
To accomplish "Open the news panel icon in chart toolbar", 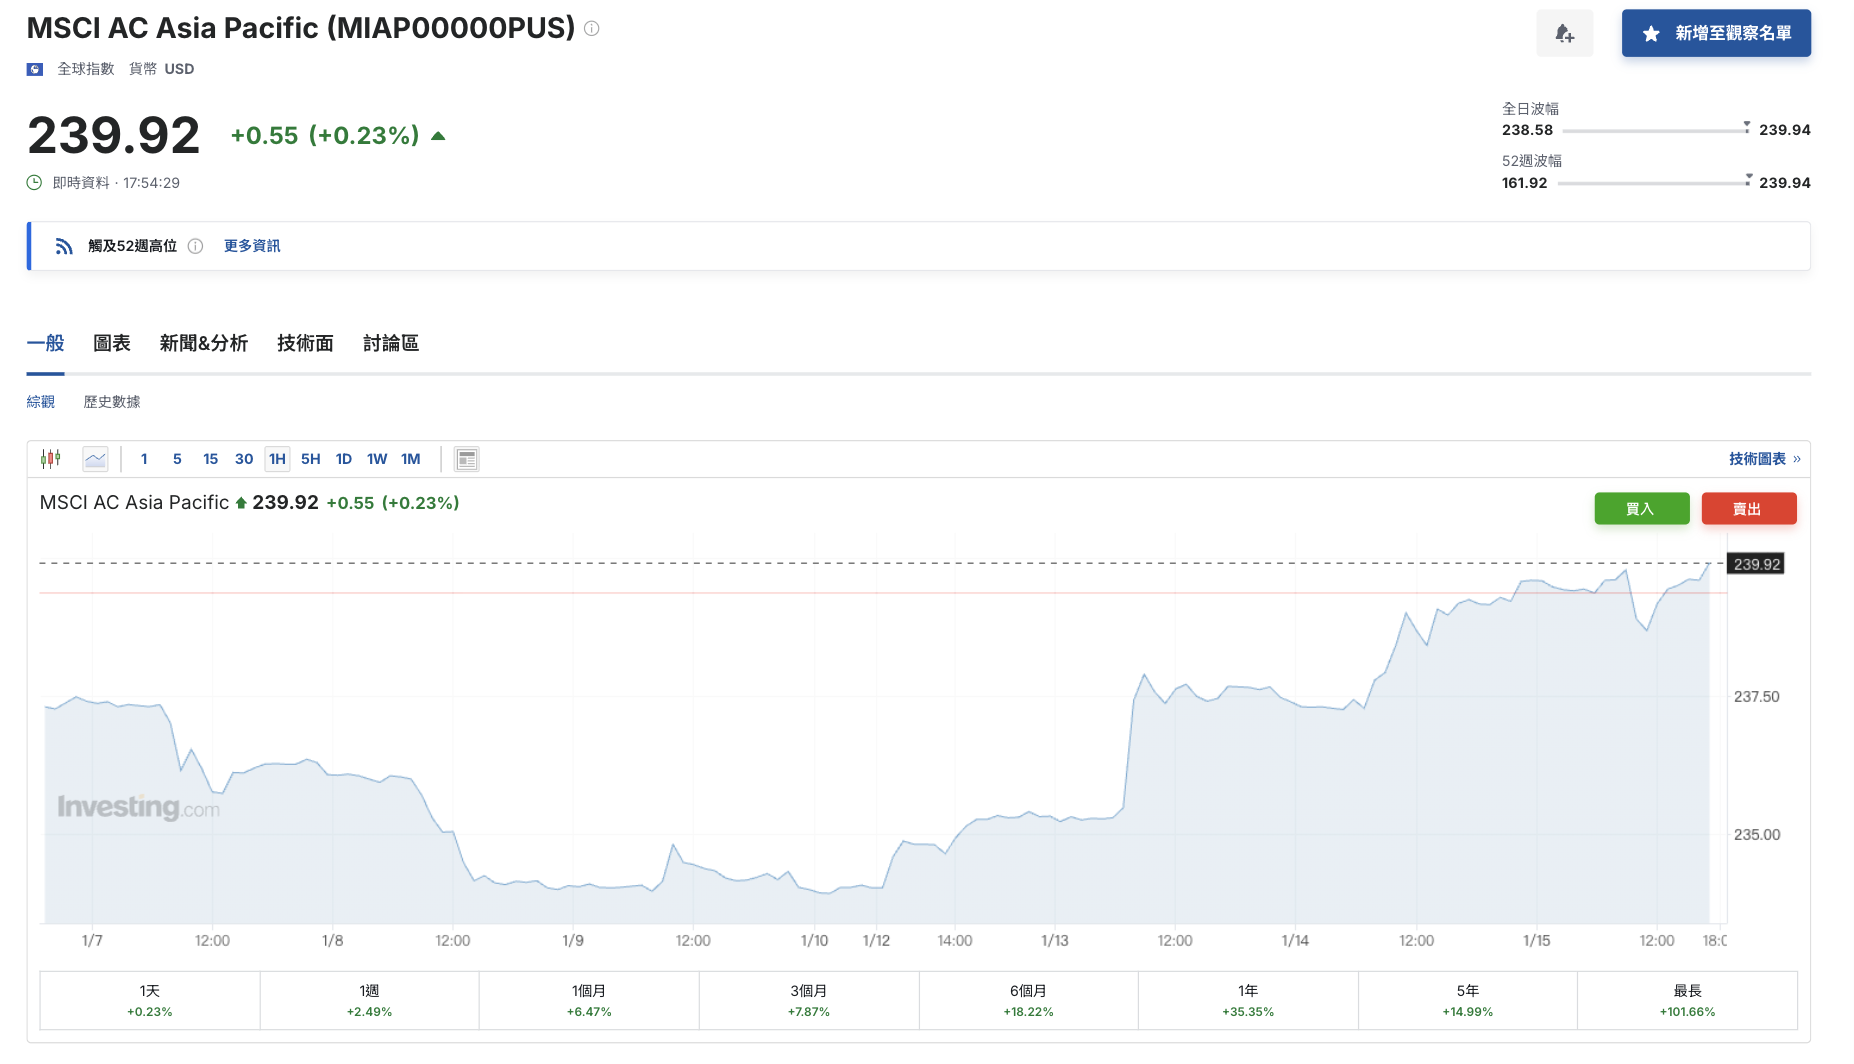I will (466, 459).
